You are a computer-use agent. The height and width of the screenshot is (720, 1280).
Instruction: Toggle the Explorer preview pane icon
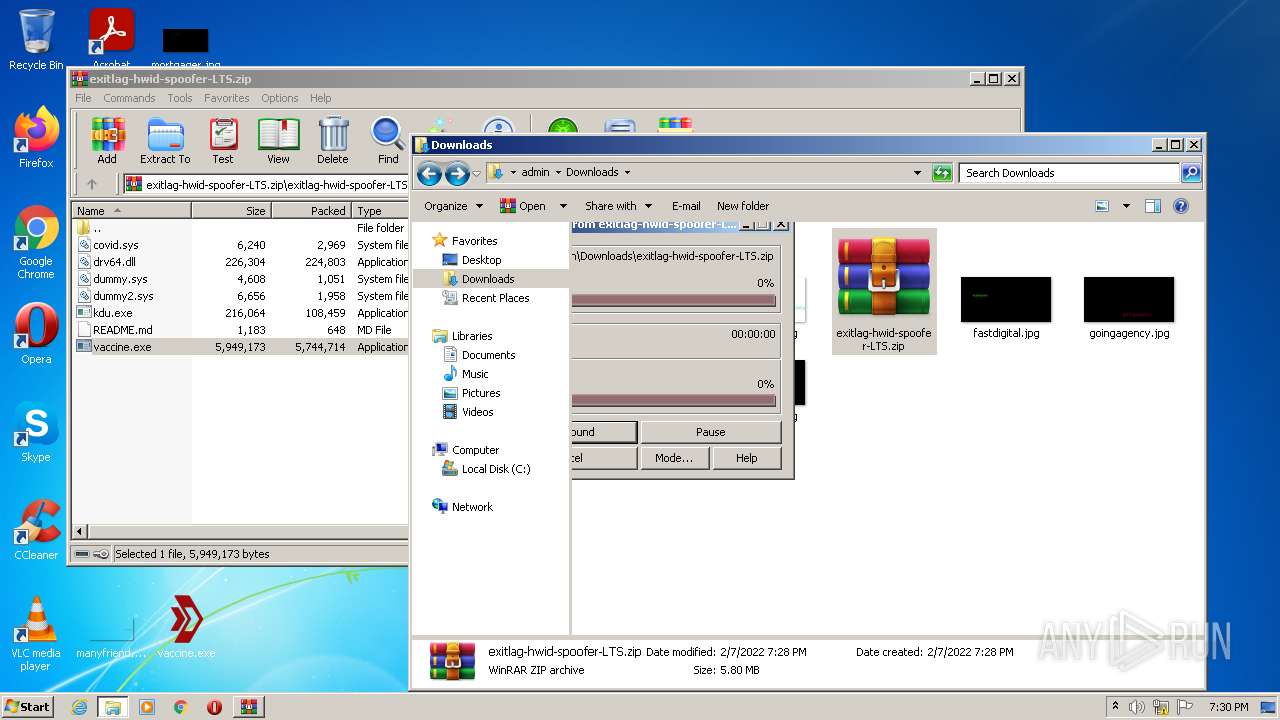(x=1152, y=206)
